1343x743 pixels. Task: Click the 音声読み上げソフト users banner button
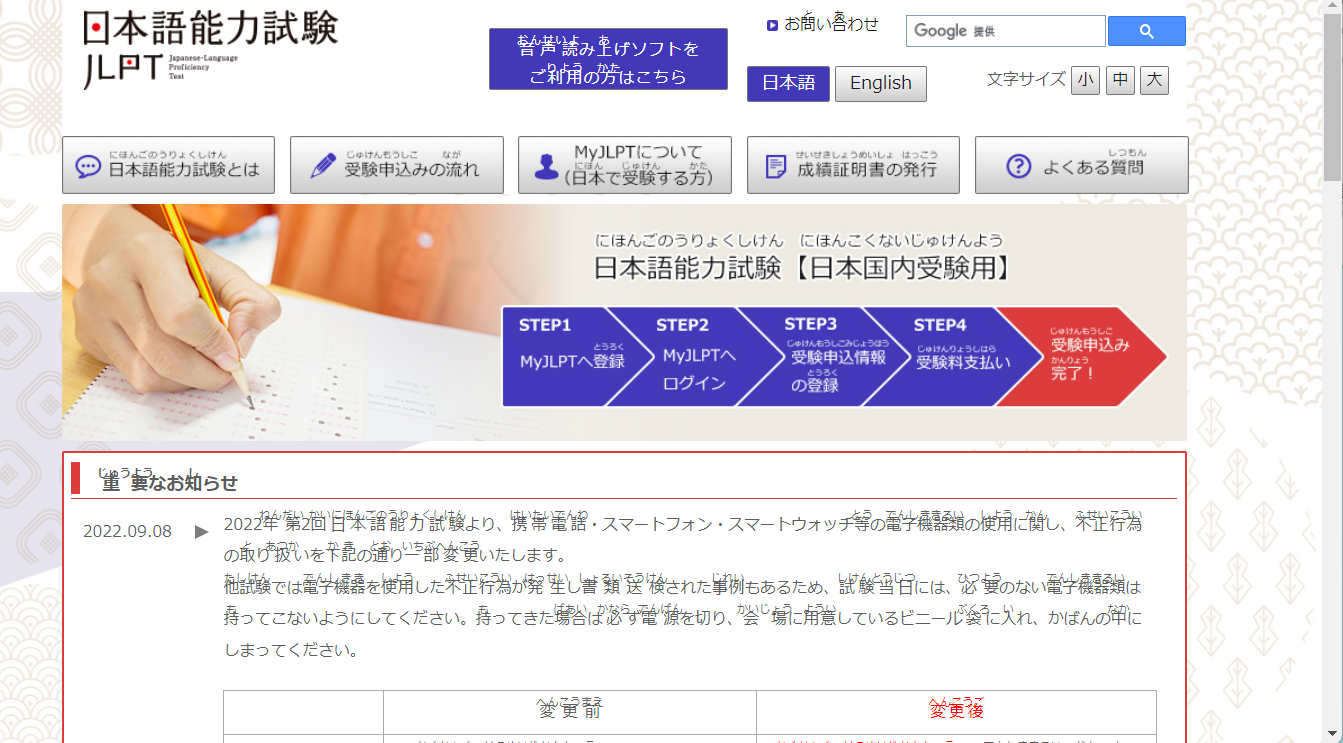coord(608,59)
